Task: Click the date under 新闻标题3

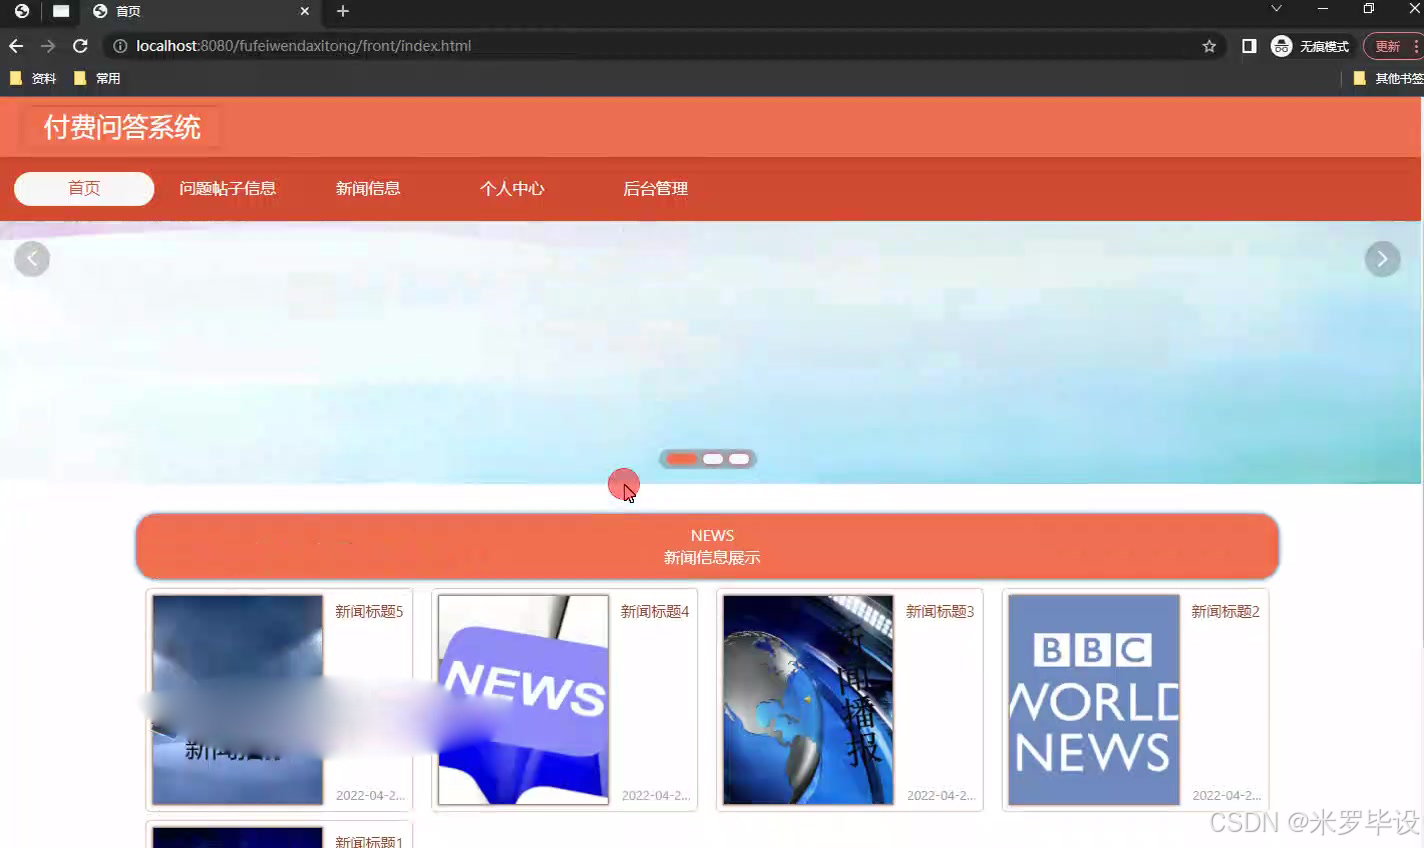Action: click(941, 796)
